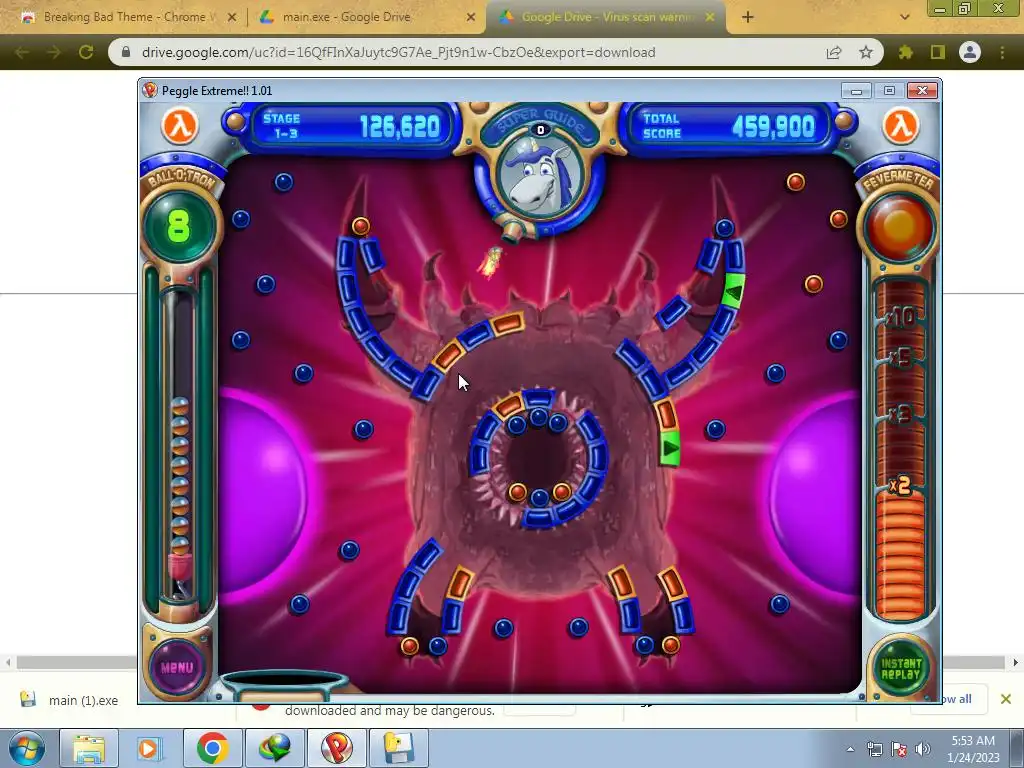Show hidden system tray icons
Screen dimensions: 1024x768
click(x=850, y=749)
